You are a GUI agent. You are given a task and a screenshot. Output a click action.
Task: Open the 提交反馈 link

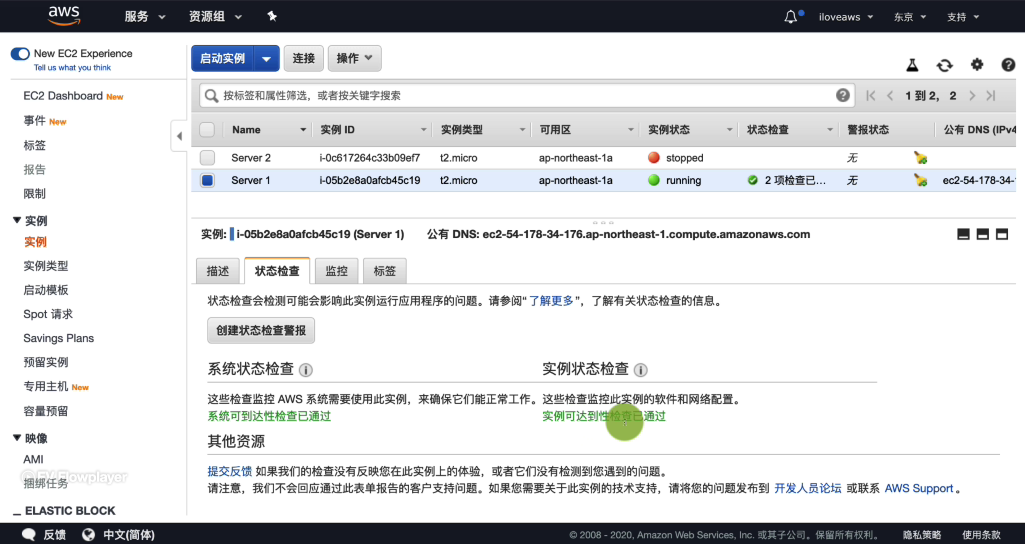[x=229, y=471]
